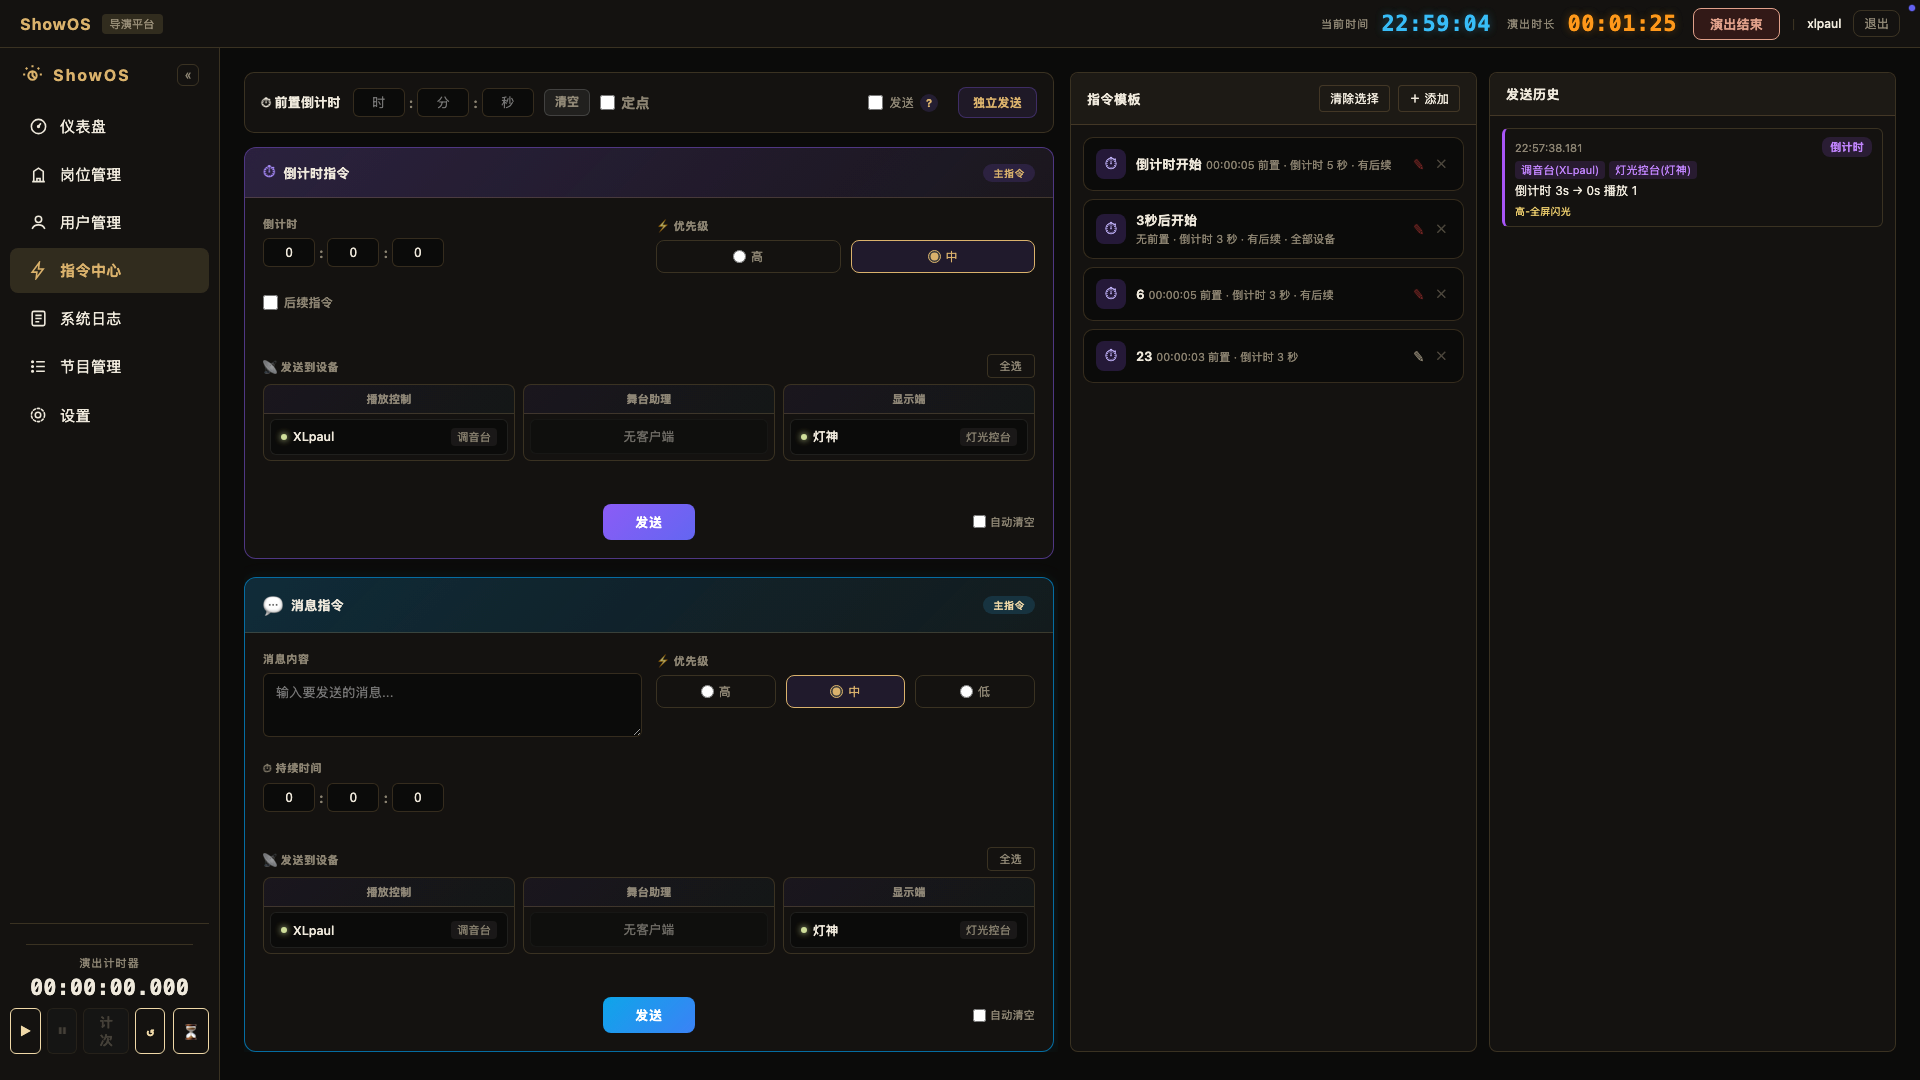
Task: Click the 演出结束 button
Action: [1736, 24]
